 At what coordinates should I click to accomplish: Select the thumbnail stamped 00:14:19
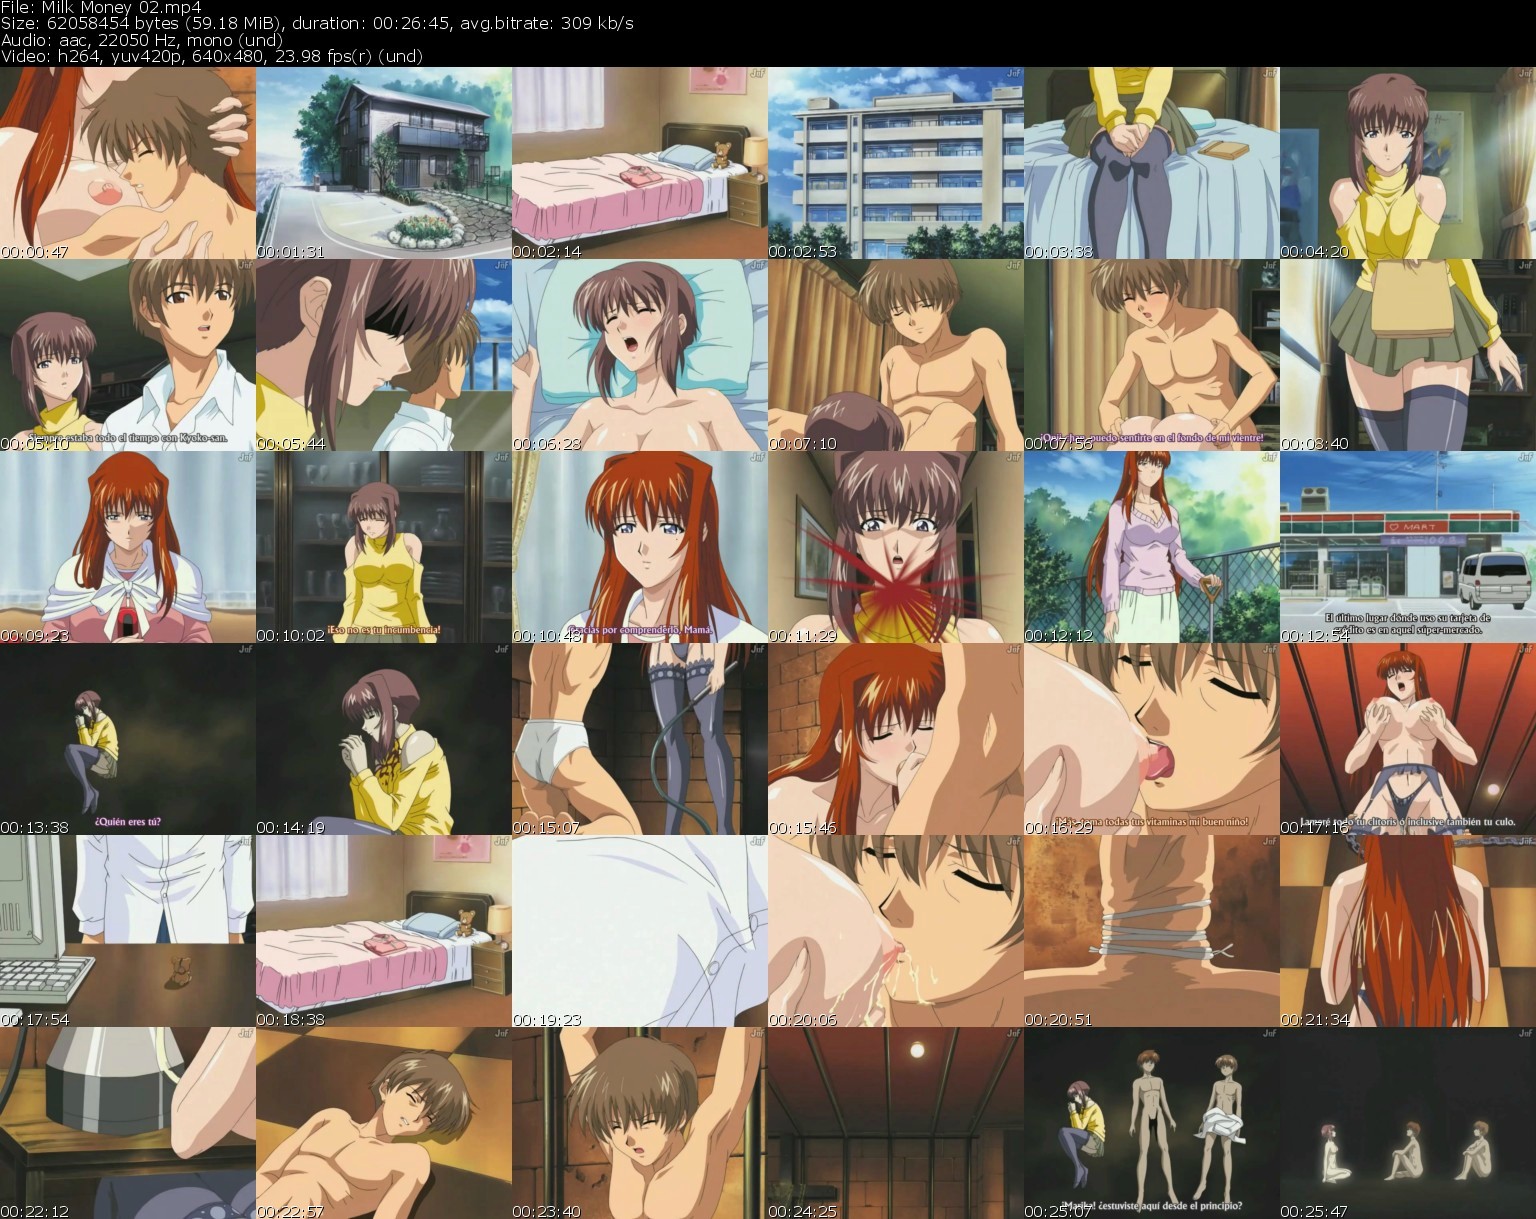click(384, 739)
